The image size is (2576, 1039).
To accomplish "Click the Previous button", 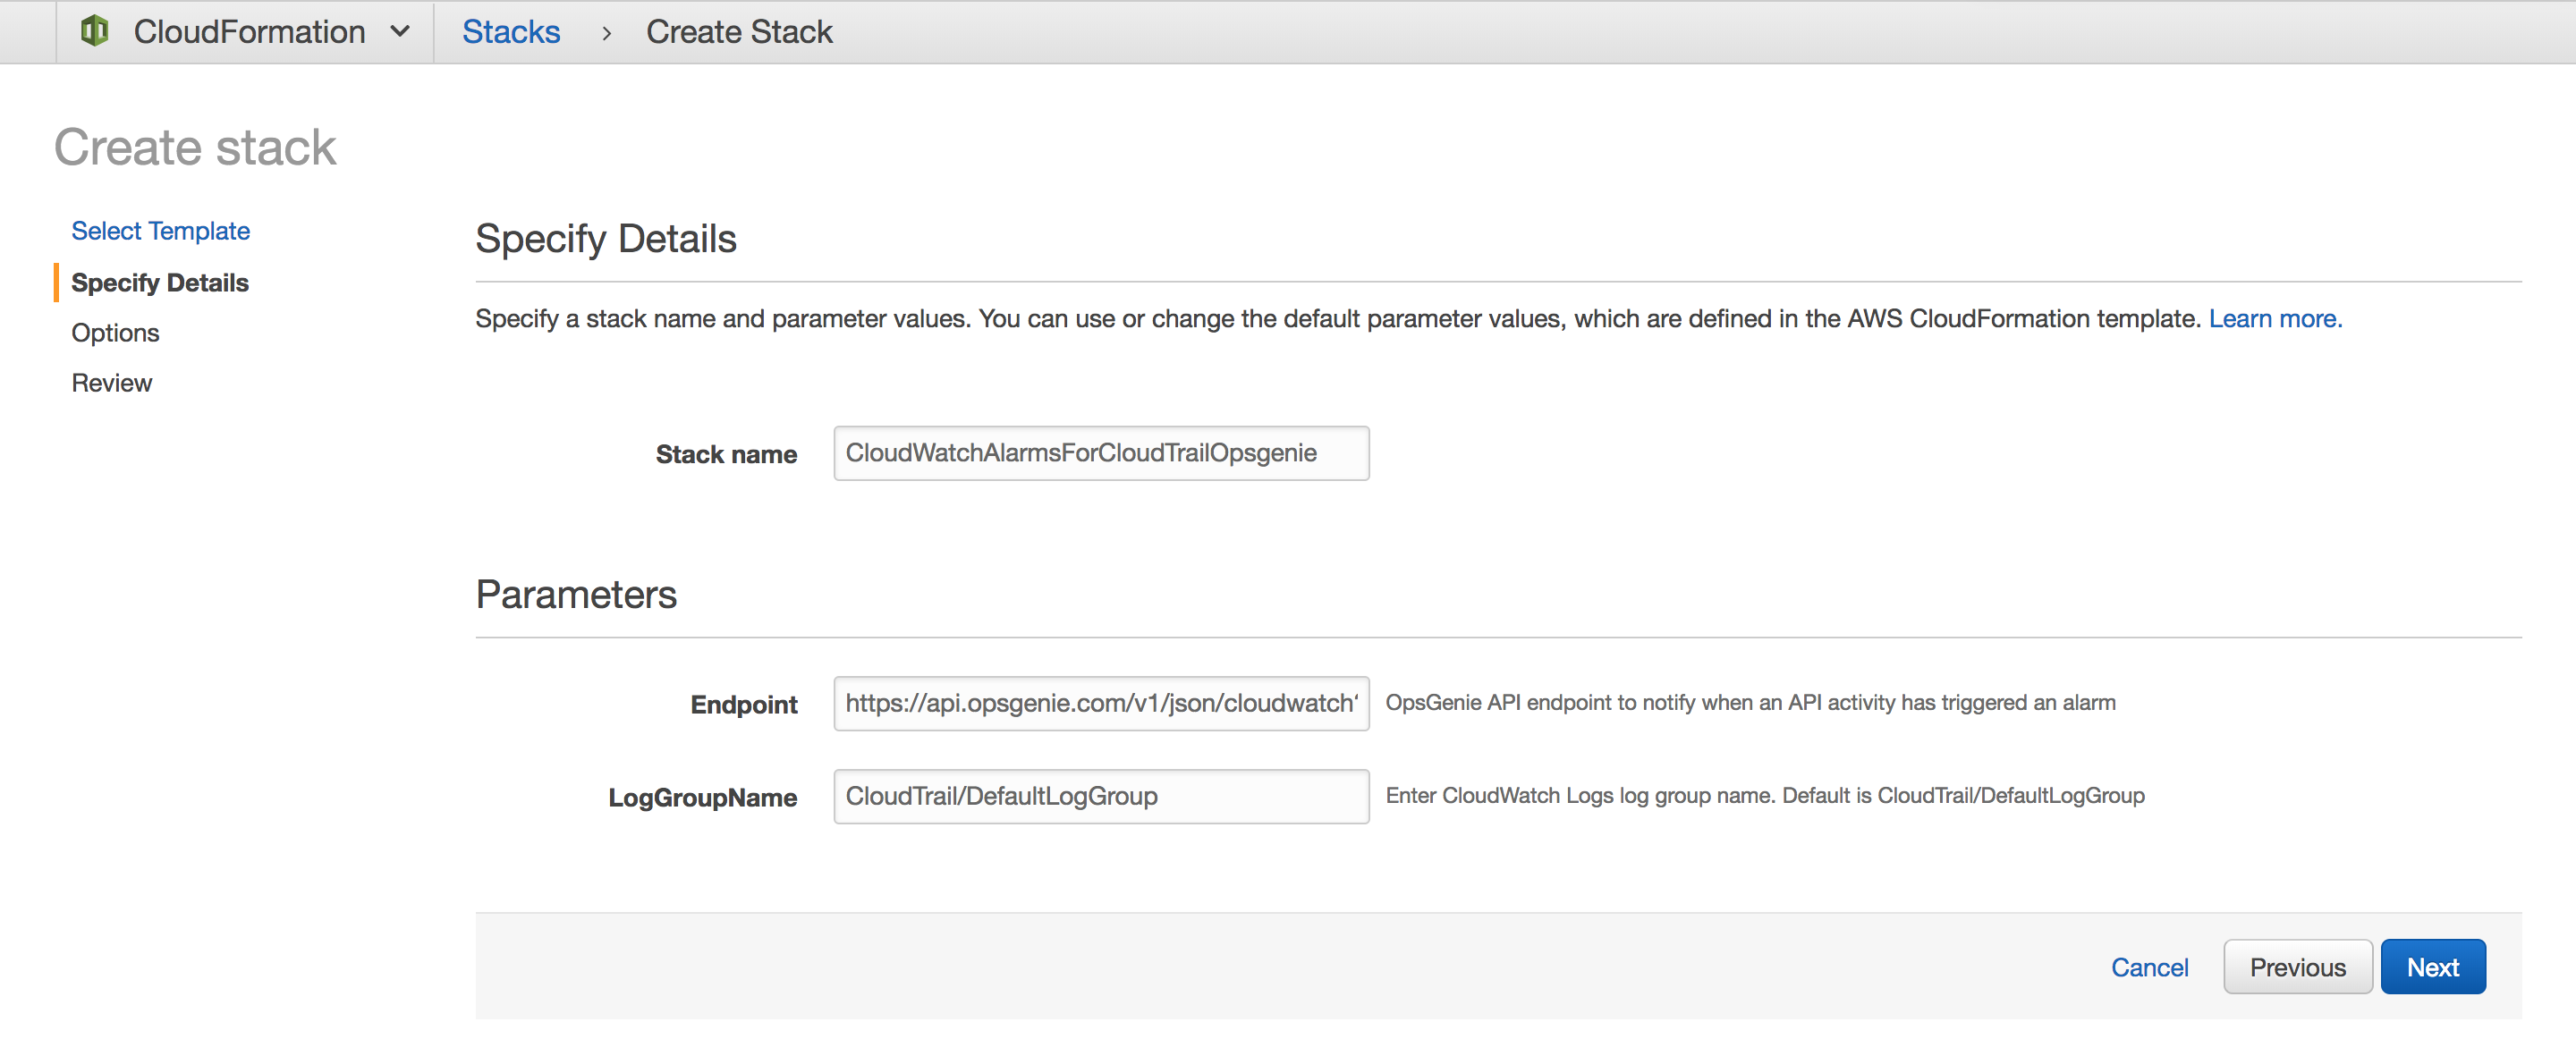I will [2299, 967].
